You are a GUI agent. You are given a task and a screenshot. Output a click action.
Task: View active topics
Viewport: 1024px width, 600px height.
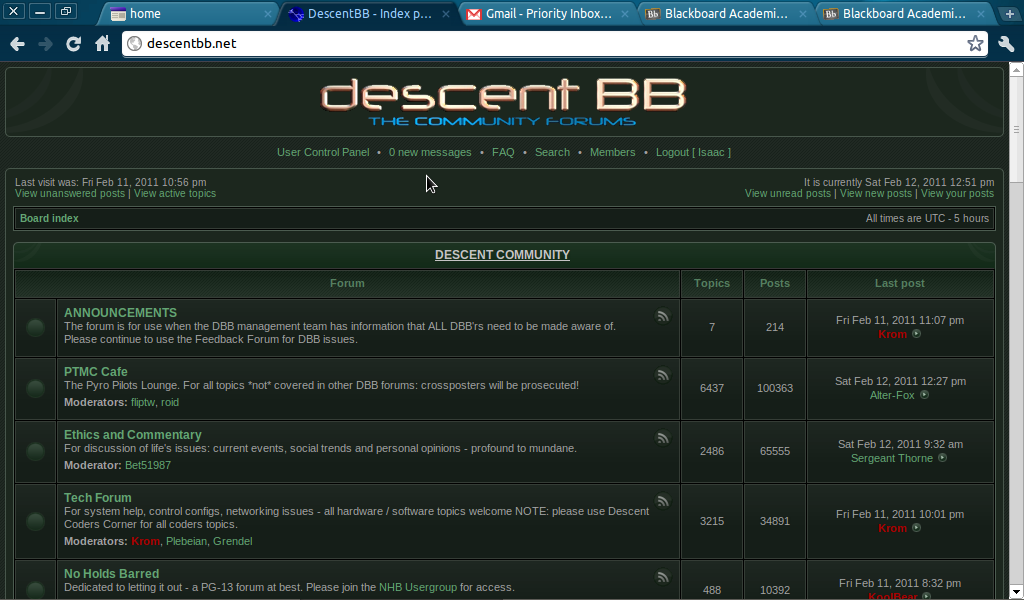(175, 193)
